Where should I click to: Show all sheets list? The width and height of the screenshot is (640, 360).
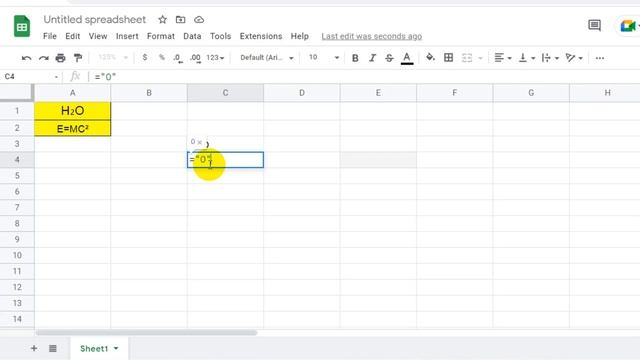(53, 348)
